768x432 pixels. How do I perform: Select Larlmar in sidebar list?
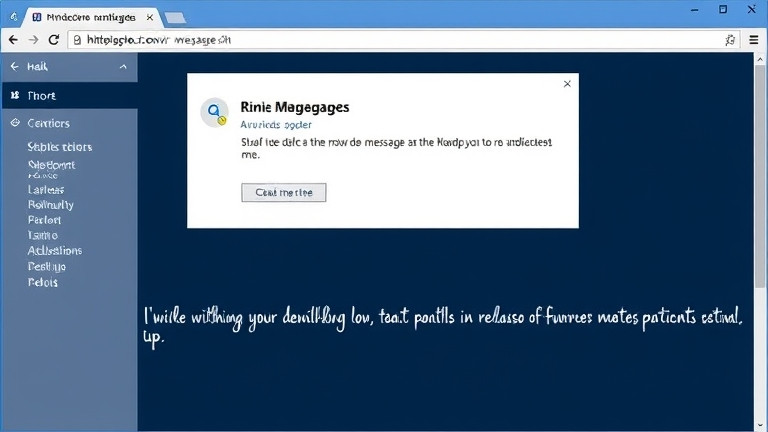point(46,190)
